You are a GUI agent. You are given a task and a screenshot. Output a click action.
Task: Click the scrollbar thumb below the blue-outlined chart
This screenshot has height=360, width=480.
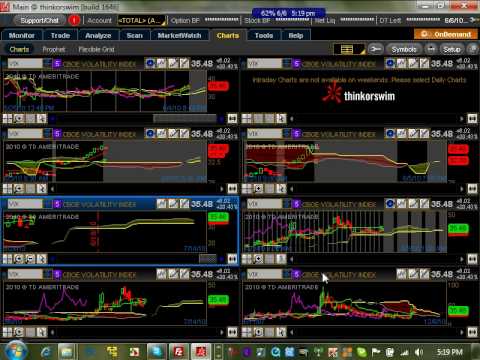coord(208,259)
